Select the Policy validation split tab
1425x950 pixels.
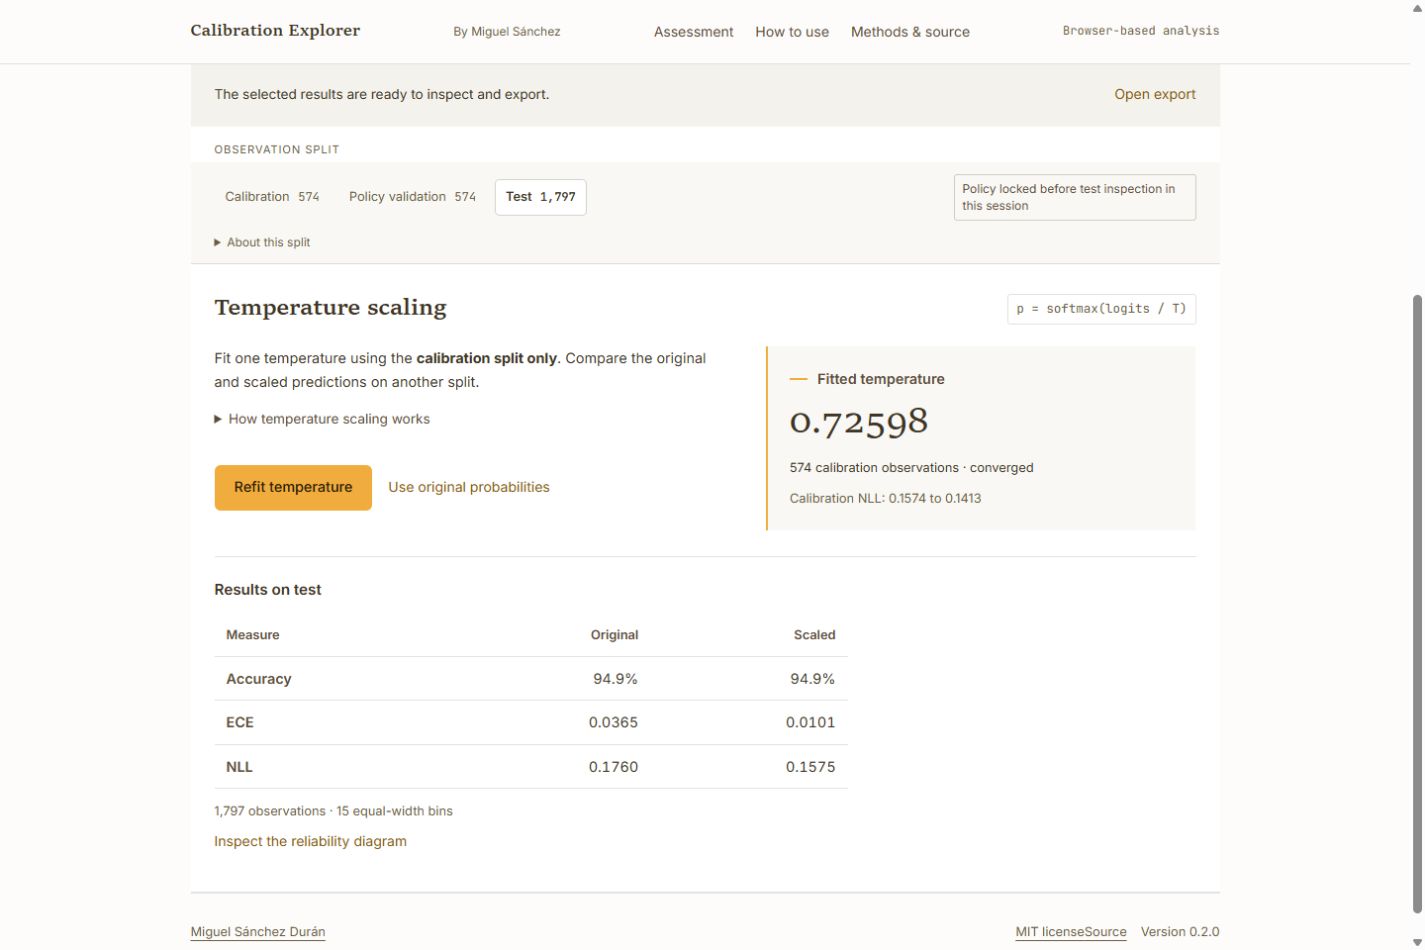click(x=412, y=197)
